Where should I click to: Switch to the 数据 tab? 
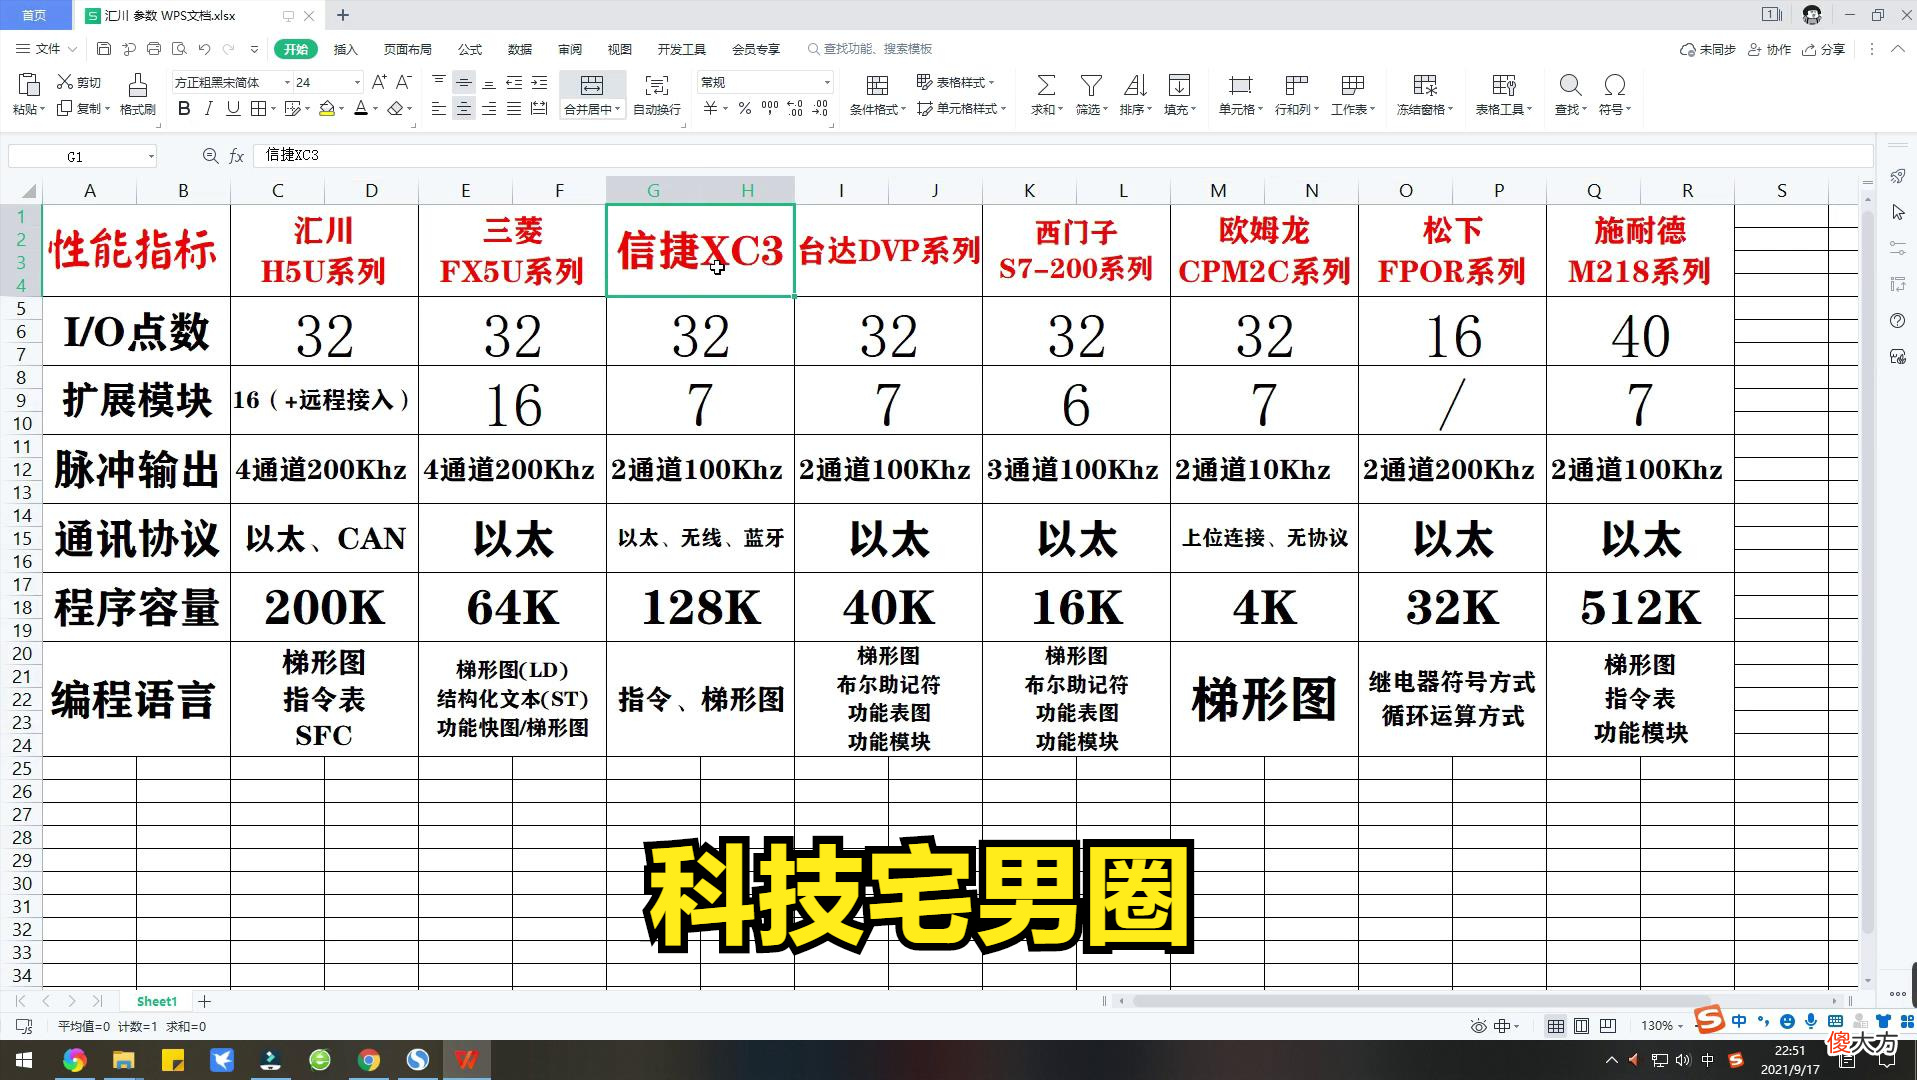tap(520, 49)
